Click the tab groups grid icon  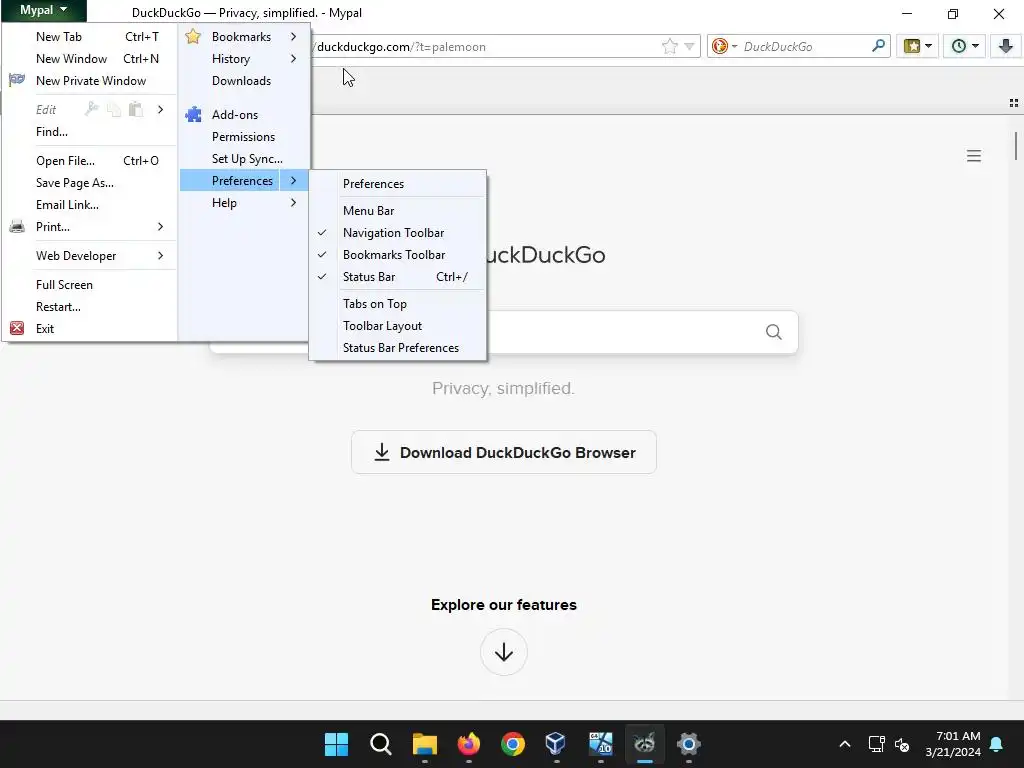click(1014, 103)
